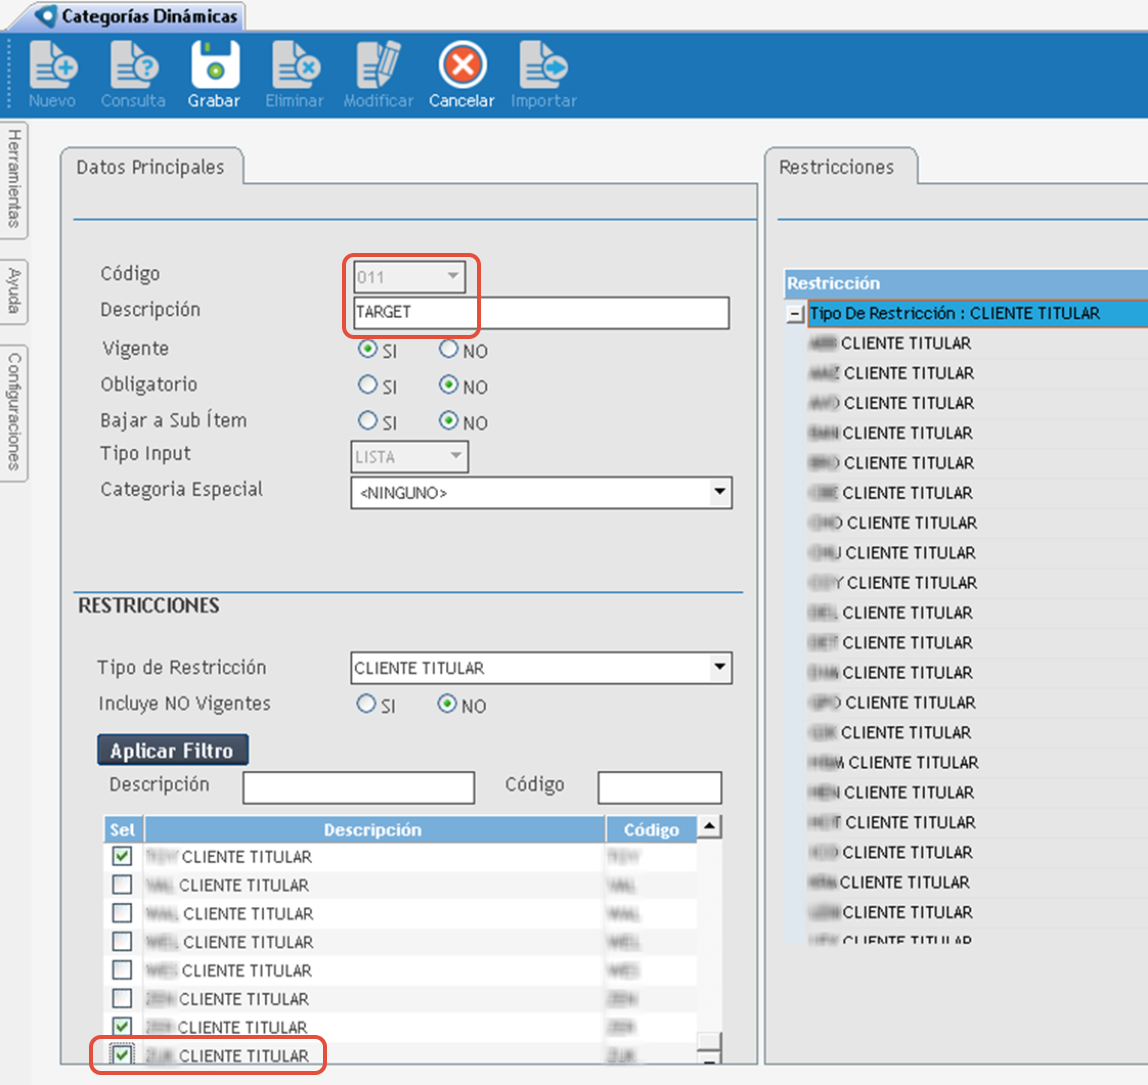Click the Modificar toolbar icon

click(x=379, y=74)
